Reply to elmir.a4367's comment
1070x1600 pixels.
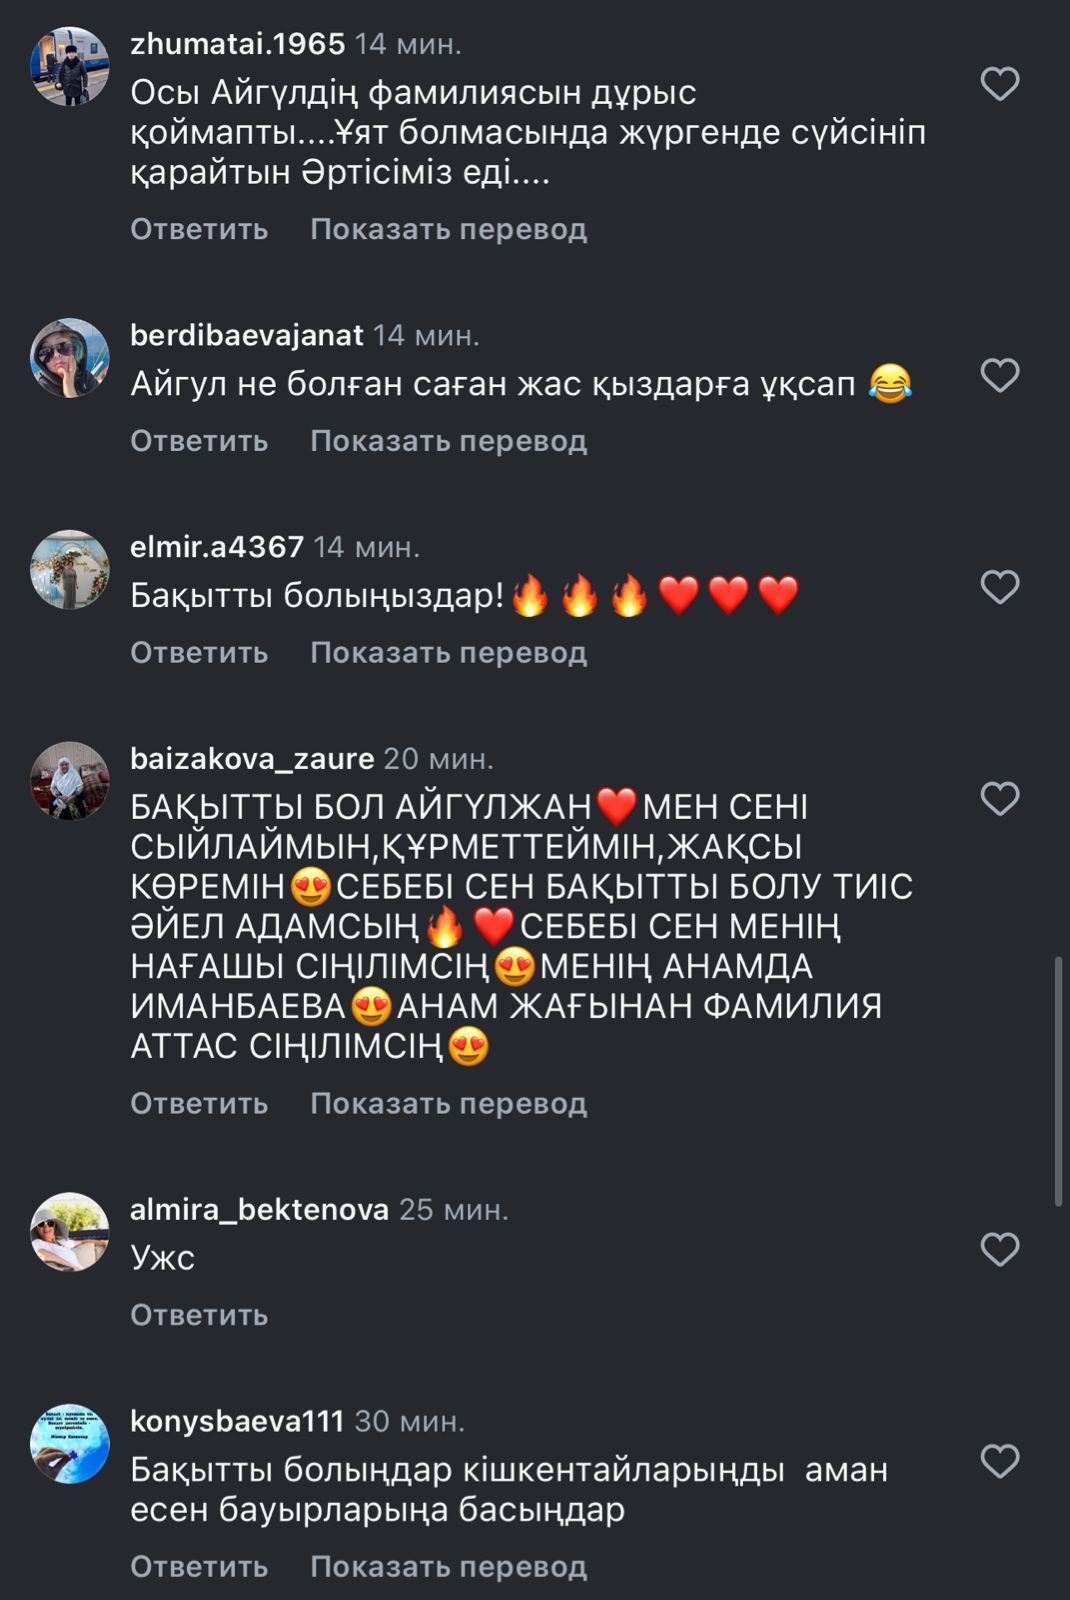[199, 653]
